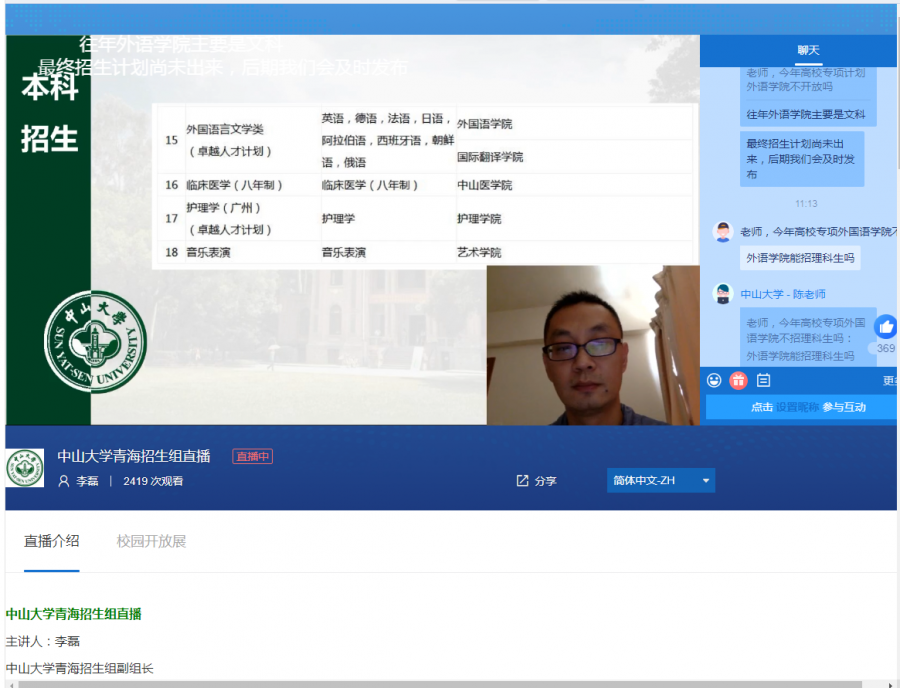900x688 pixels.
Task: Click the horizontal scrollbar at page bottom
Action: click(450, 684)
